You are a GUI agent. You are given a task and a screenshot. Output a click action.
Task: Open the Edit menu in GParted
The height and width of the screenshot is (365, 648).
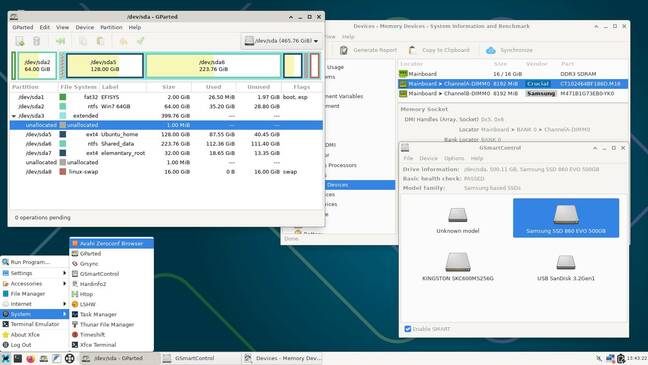click(x=45, y=27)
